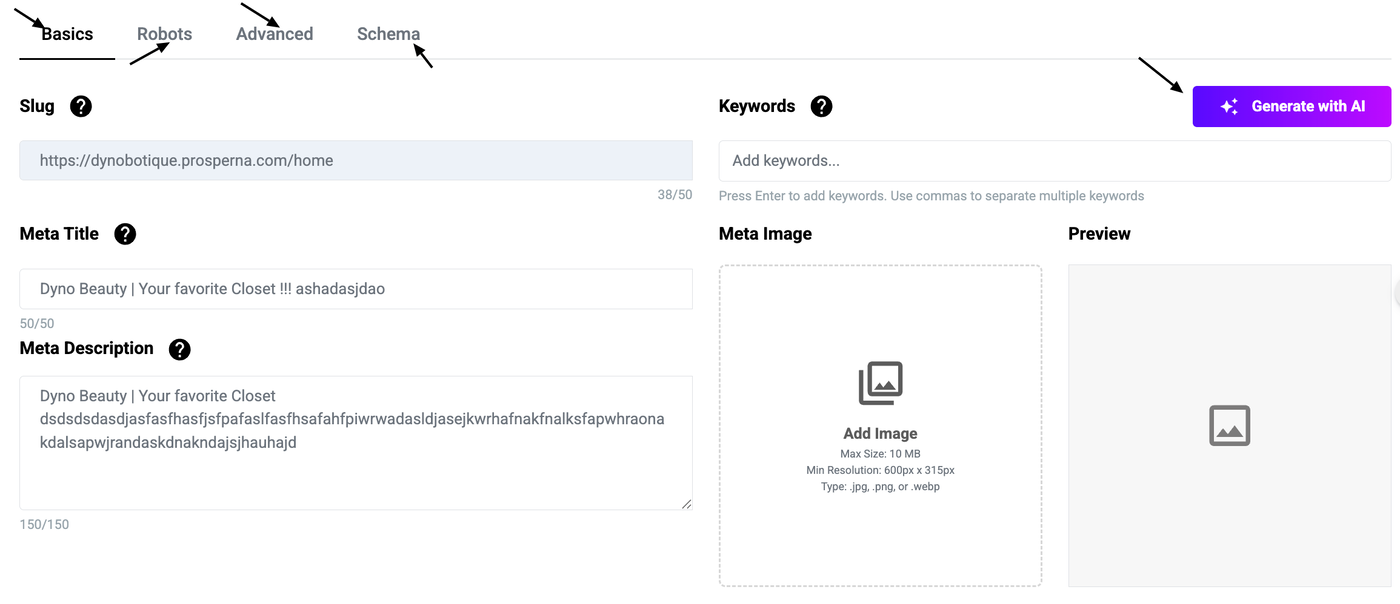This screenshot has height=604, width=1400.
Task: Click the round button at the right edge
Action: coord(1397,293)
